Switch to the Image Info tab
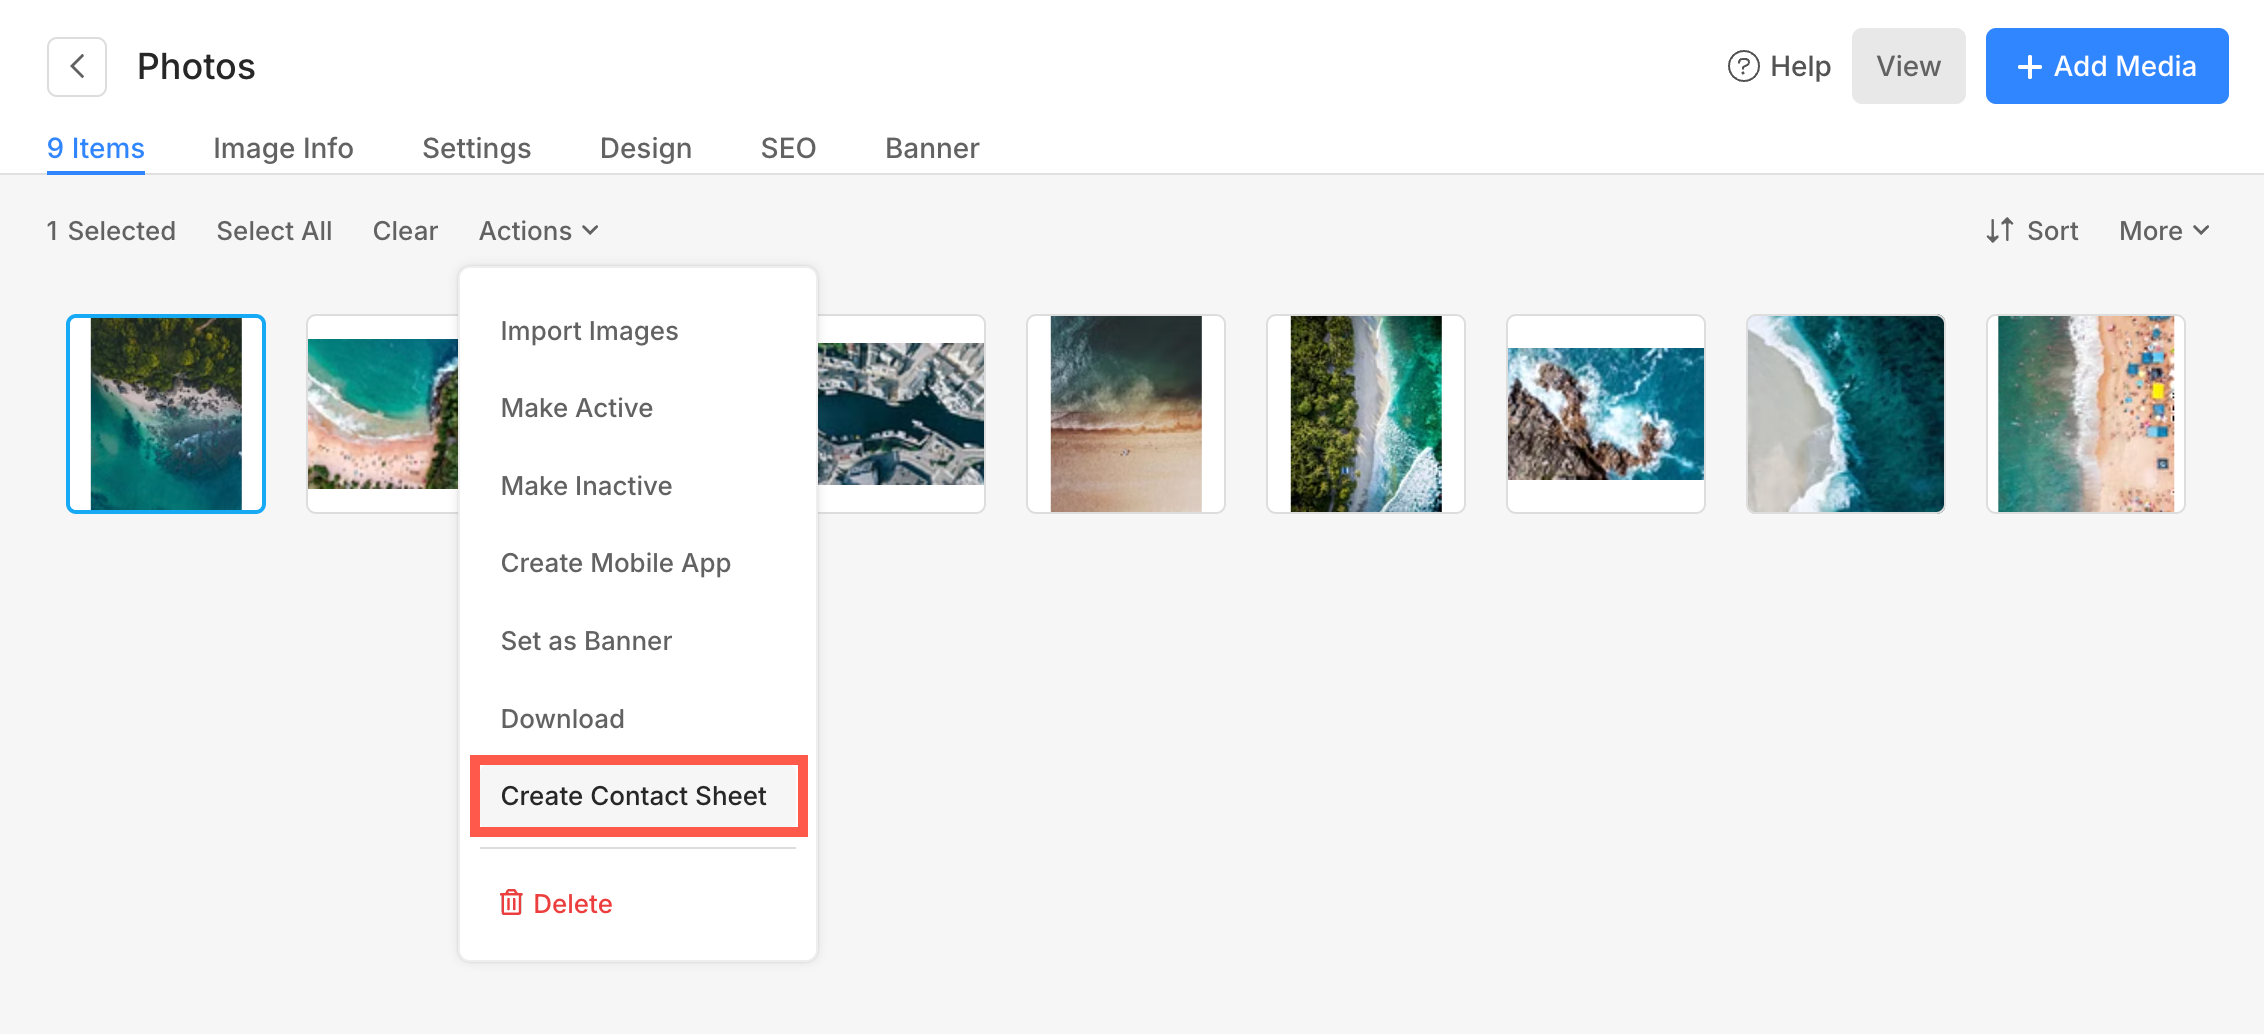 [283, 148]
